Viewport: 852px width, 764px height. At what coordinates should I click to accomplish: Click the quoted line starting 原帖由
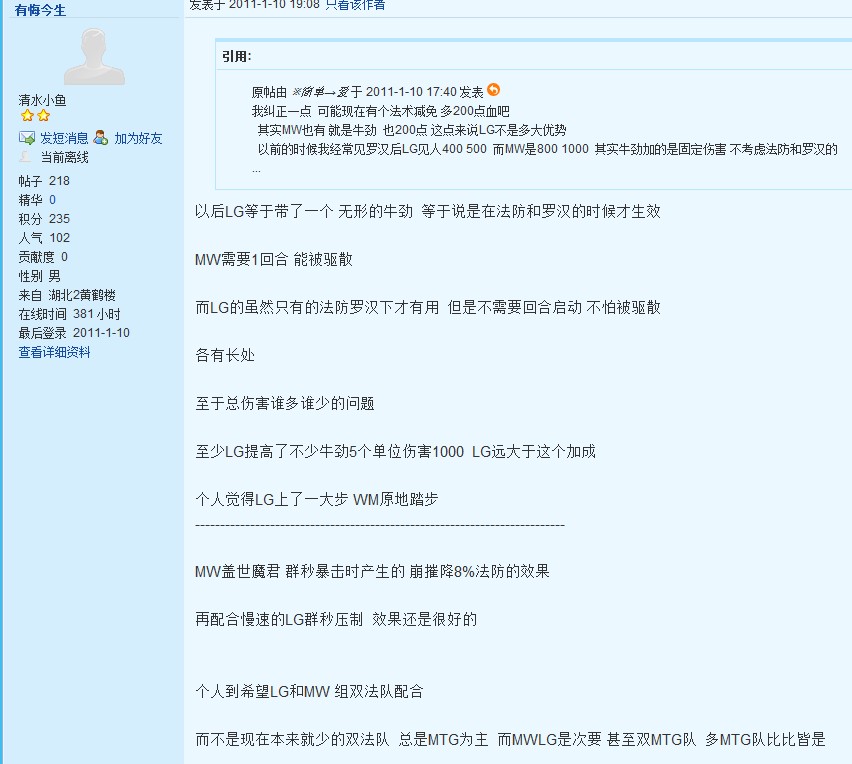pos(367,92)
